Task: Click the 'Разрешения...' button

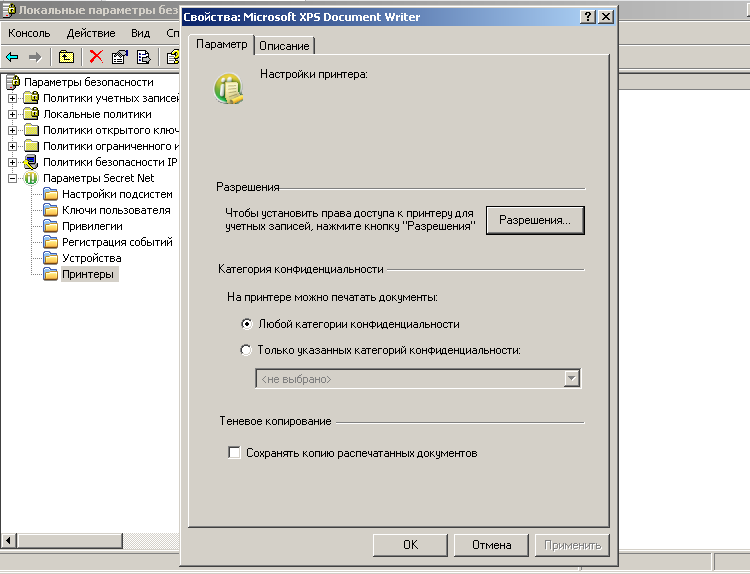Action: (535, 220)
